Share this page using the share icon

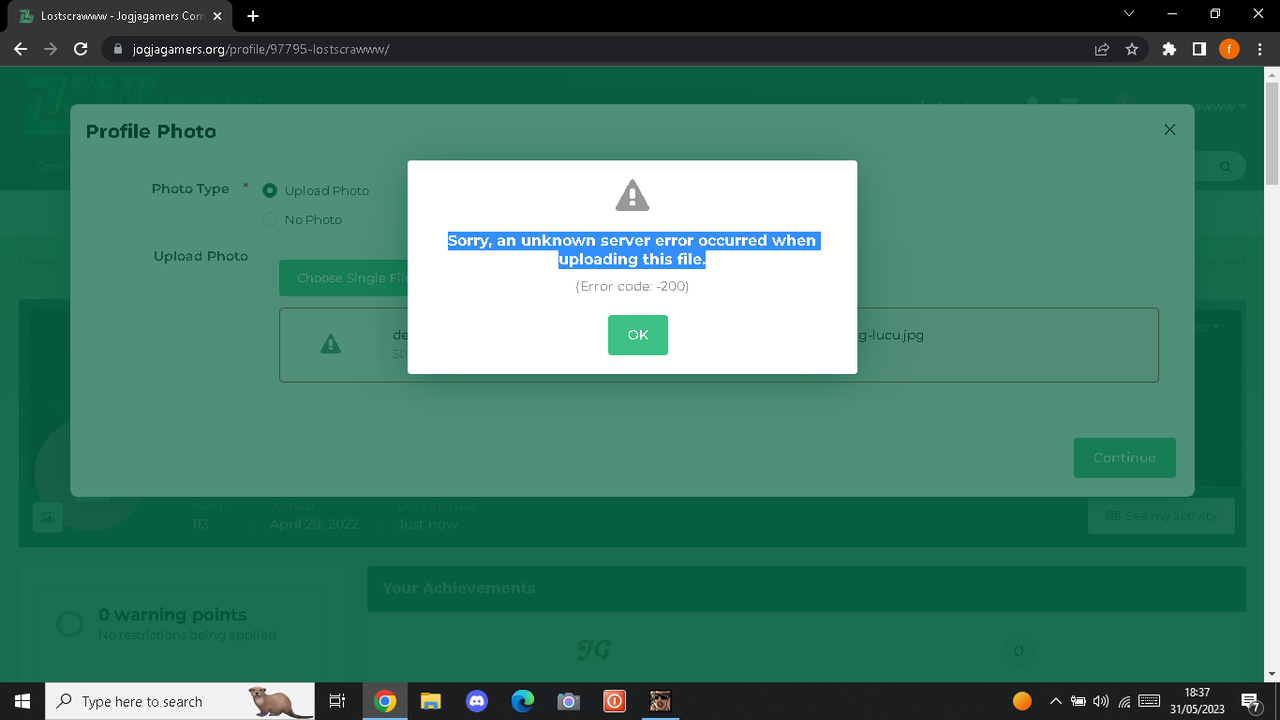click(x=1102, y=49)
